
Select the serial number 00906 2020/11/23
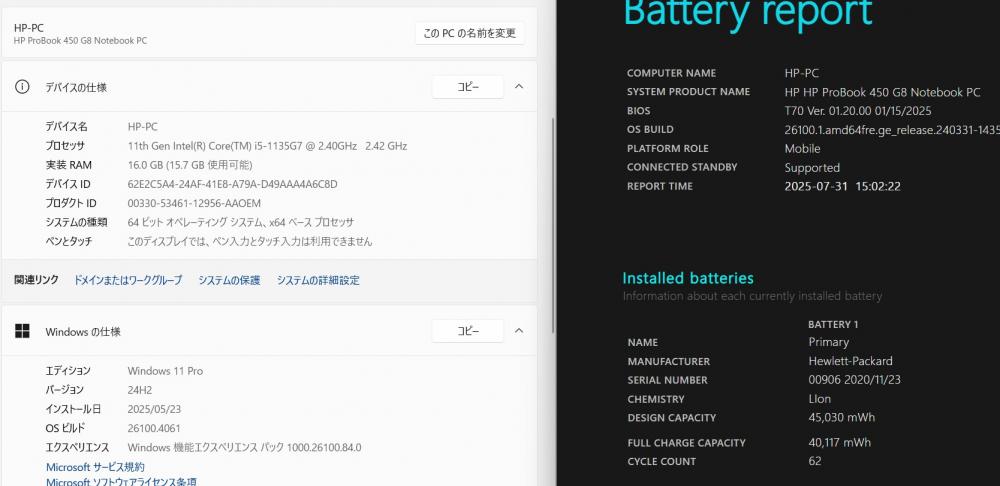(x=854, y=380)
